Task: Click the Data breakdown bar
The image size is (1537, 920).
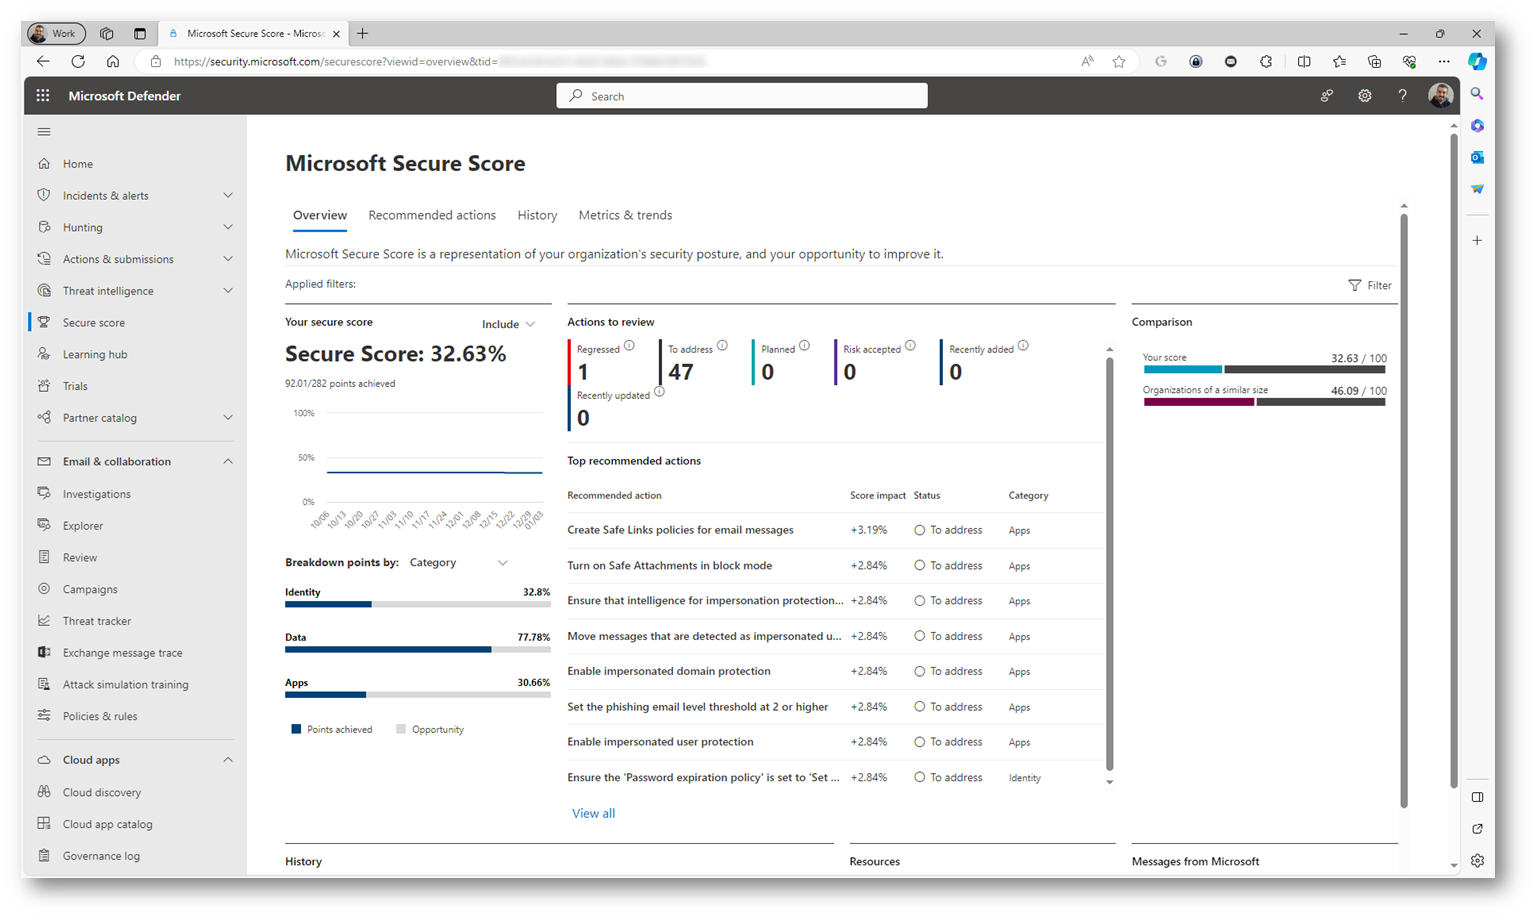Action: 417,649
